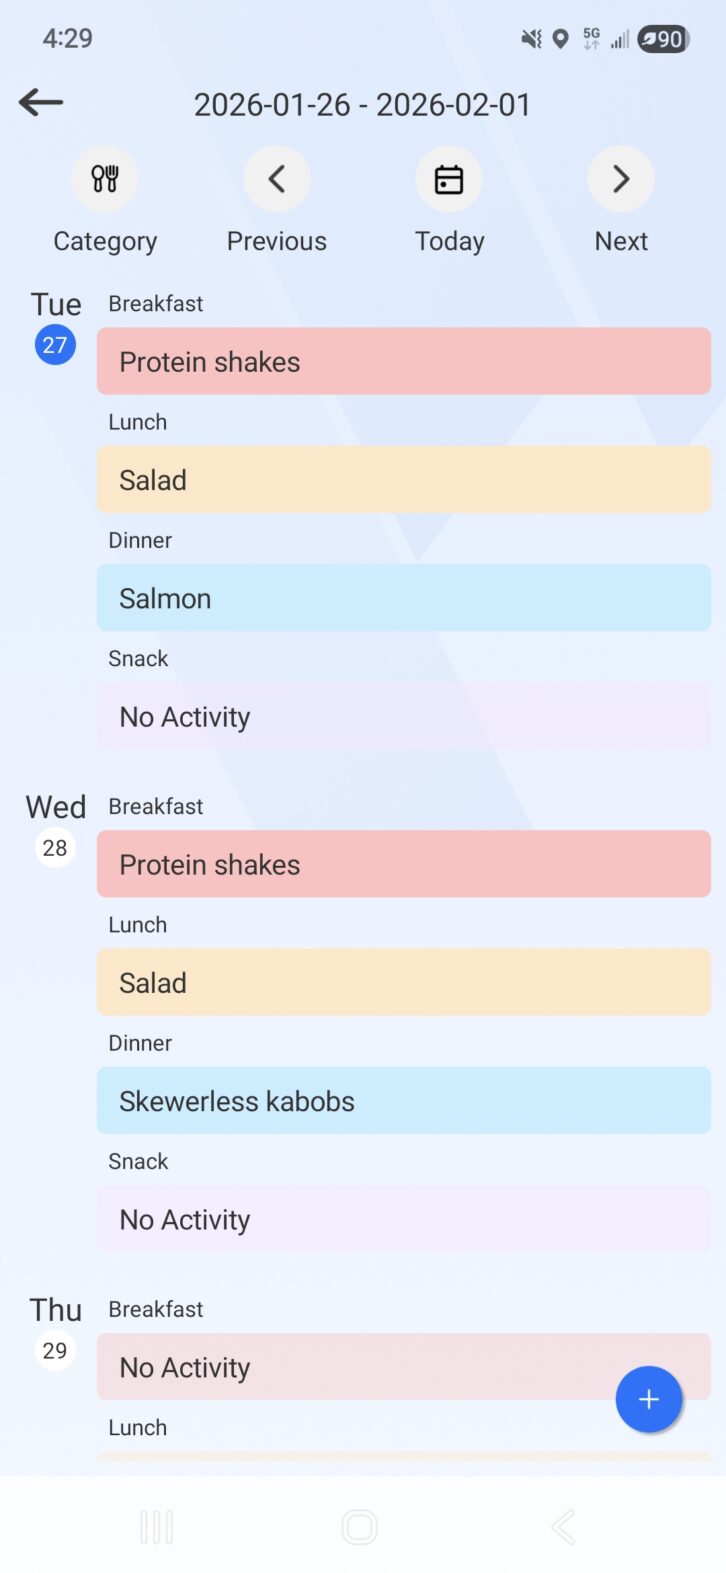Open Tuesday lunch Salad entry
Screen dimensions: 726x1573
(403, 480)
